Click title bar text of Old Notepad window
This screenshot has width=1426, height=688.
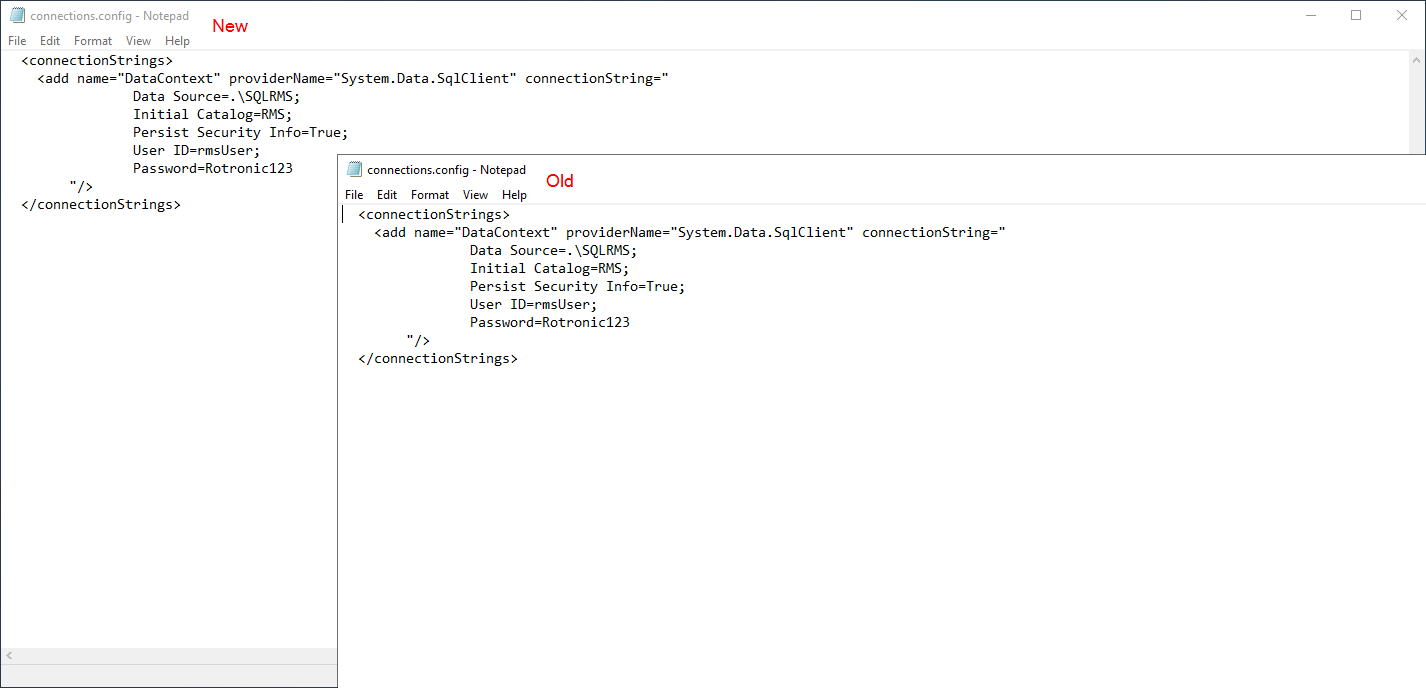[x=446, y=170]
